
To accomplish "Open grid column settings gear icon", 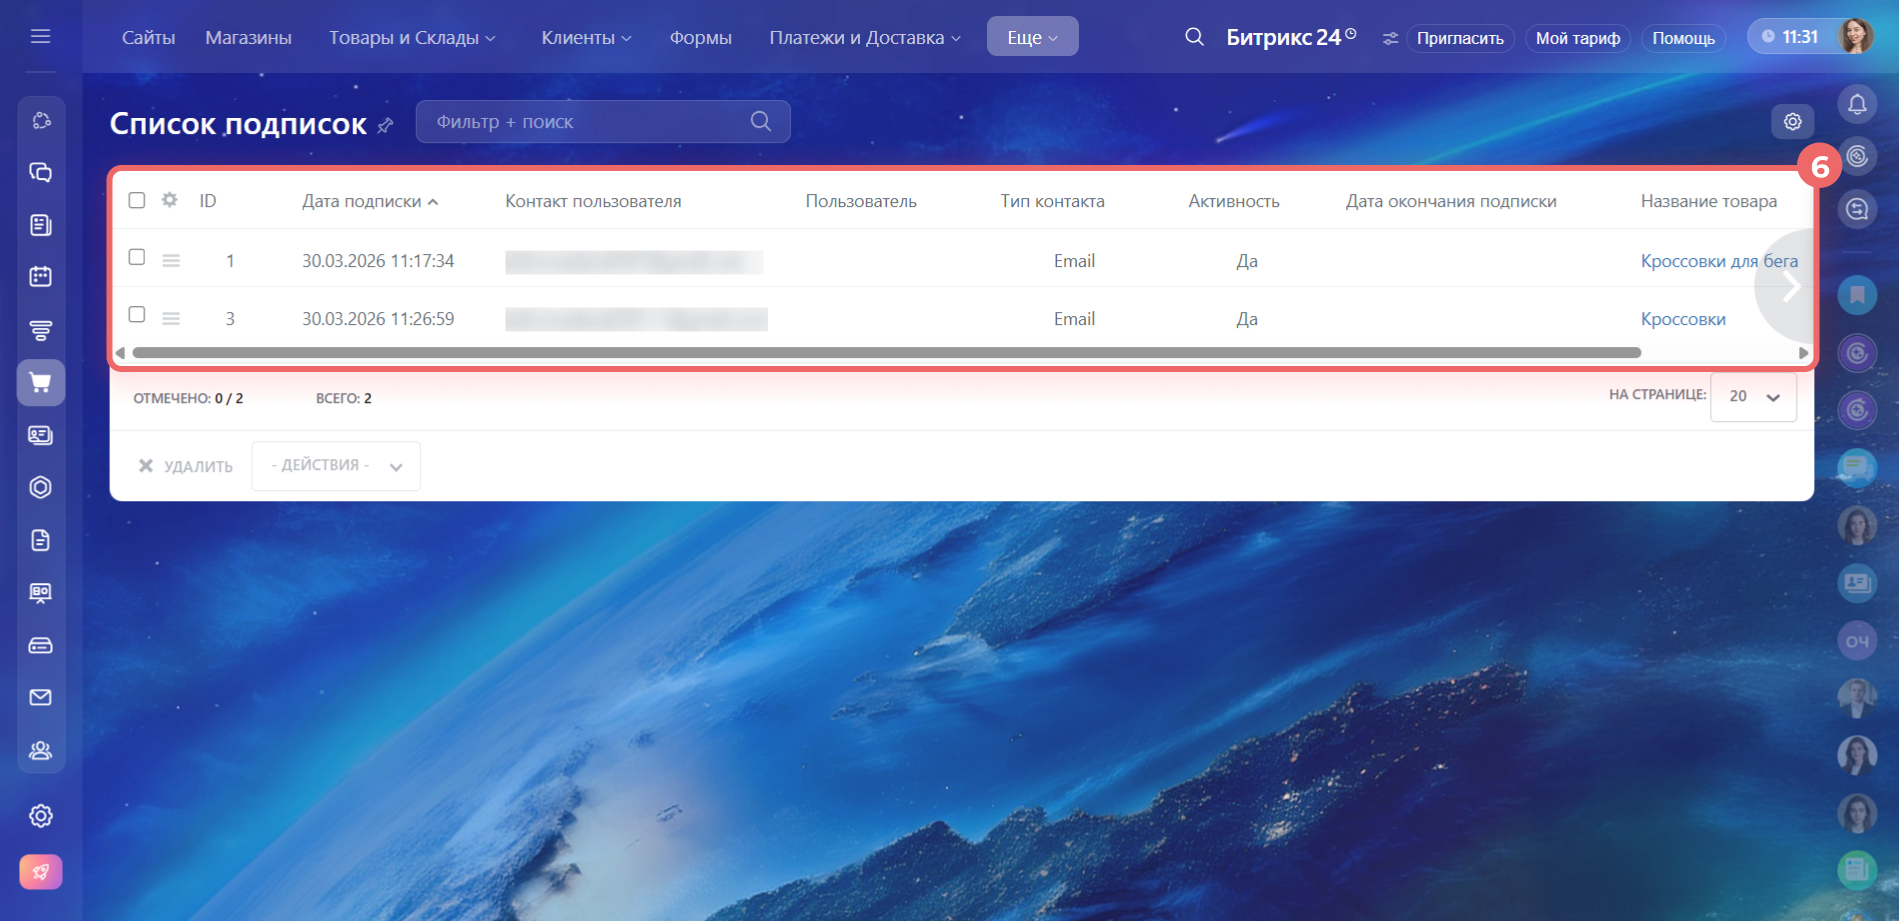I will pyautogui.click(x=170, y=200).
